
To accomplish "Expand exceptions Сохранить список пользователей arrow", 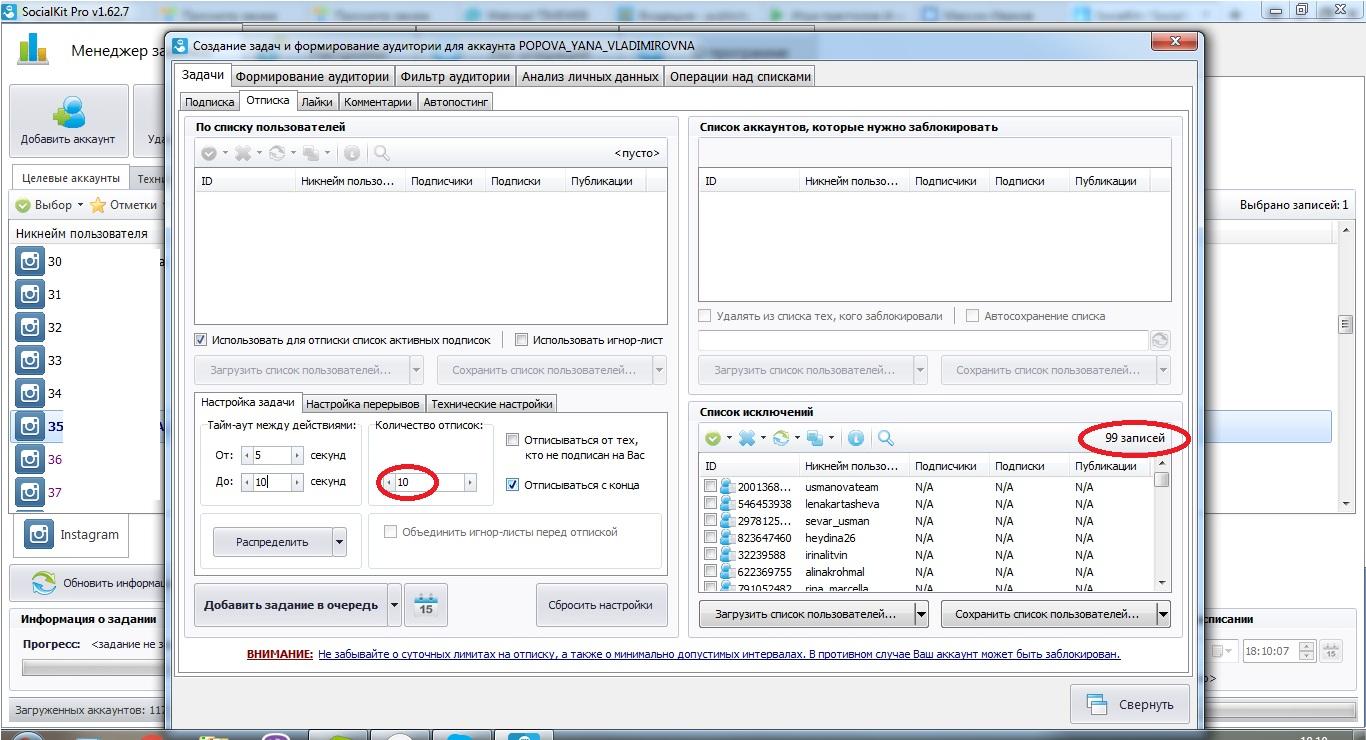I will (x=1163, y=614).
